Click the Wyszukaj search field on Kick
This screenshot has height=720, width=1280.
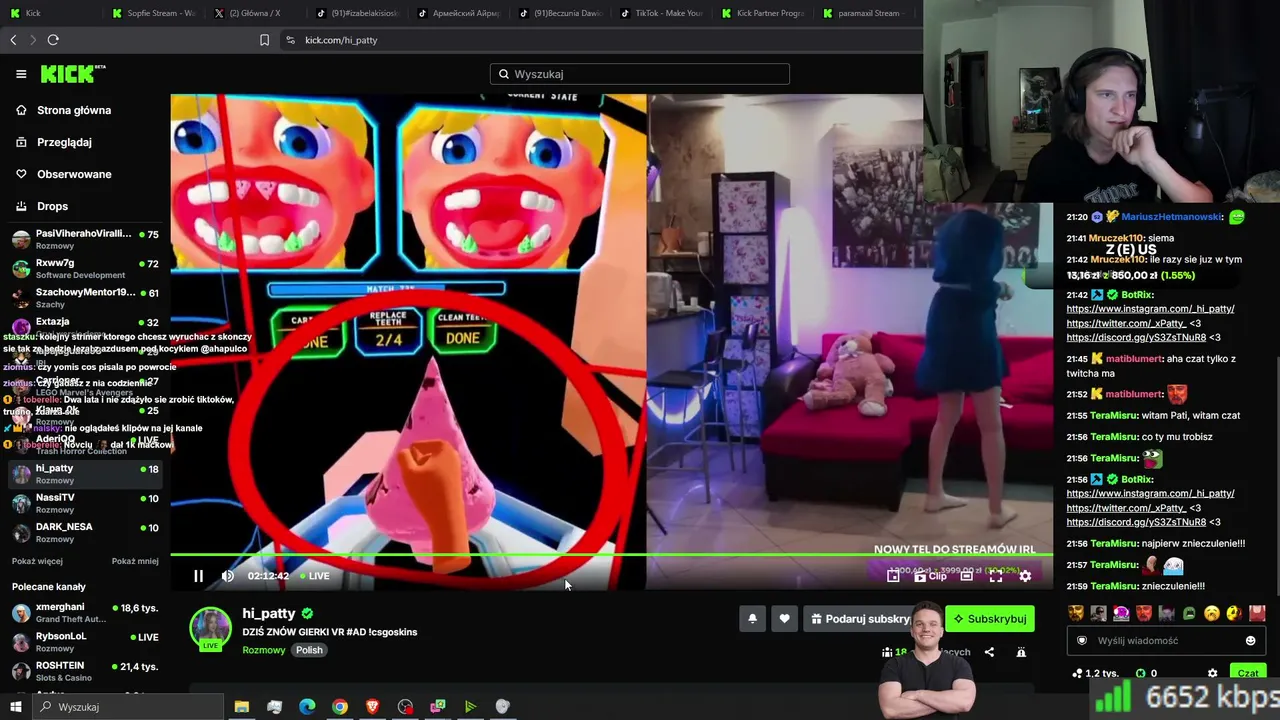[640, 74]
